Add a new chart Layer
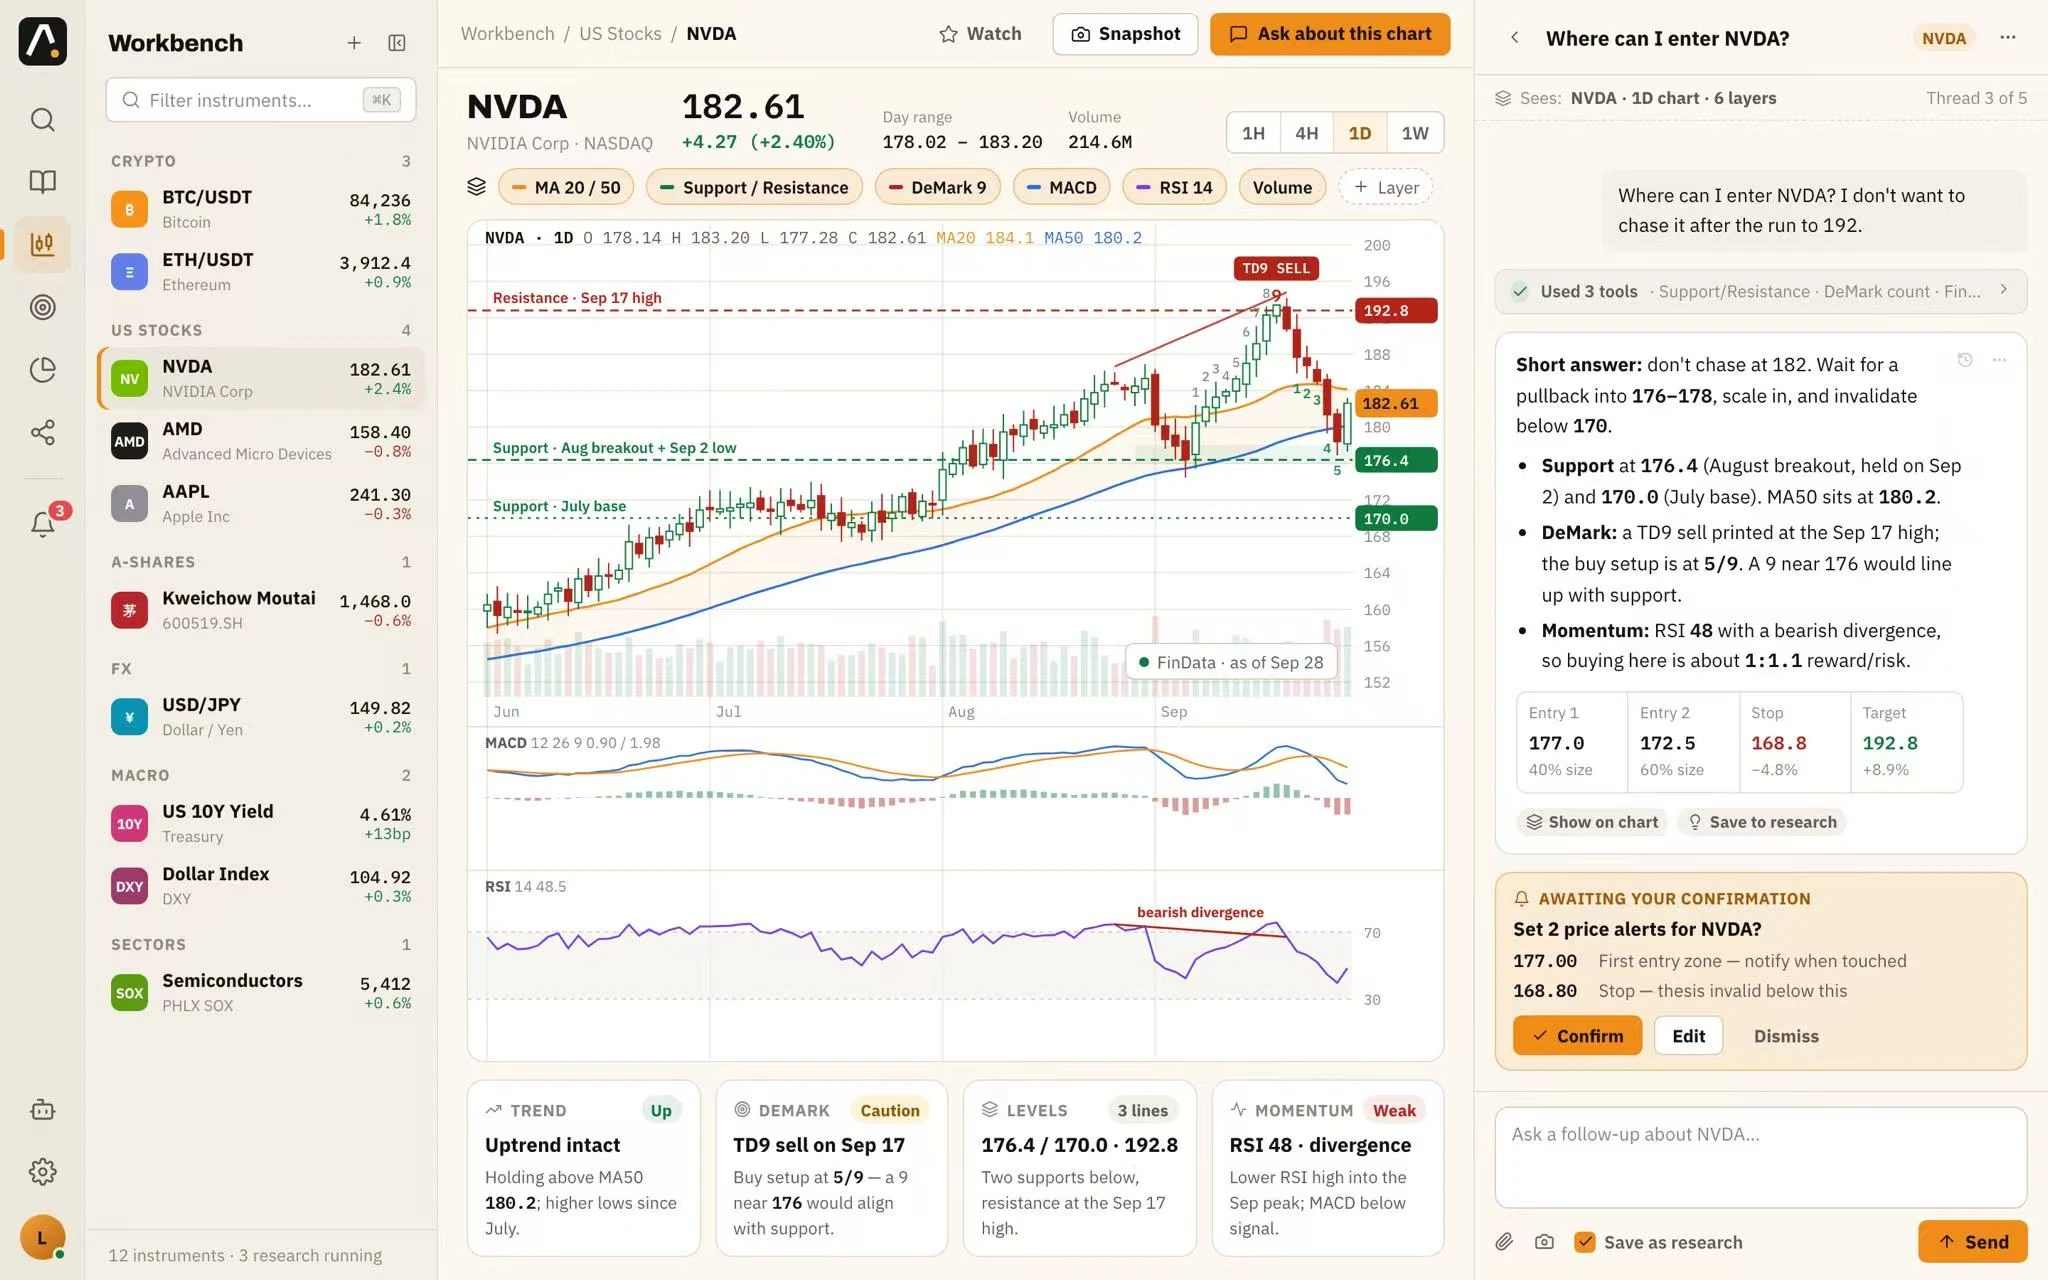Screen dimensions: 2048x1280 (1386, 187)
